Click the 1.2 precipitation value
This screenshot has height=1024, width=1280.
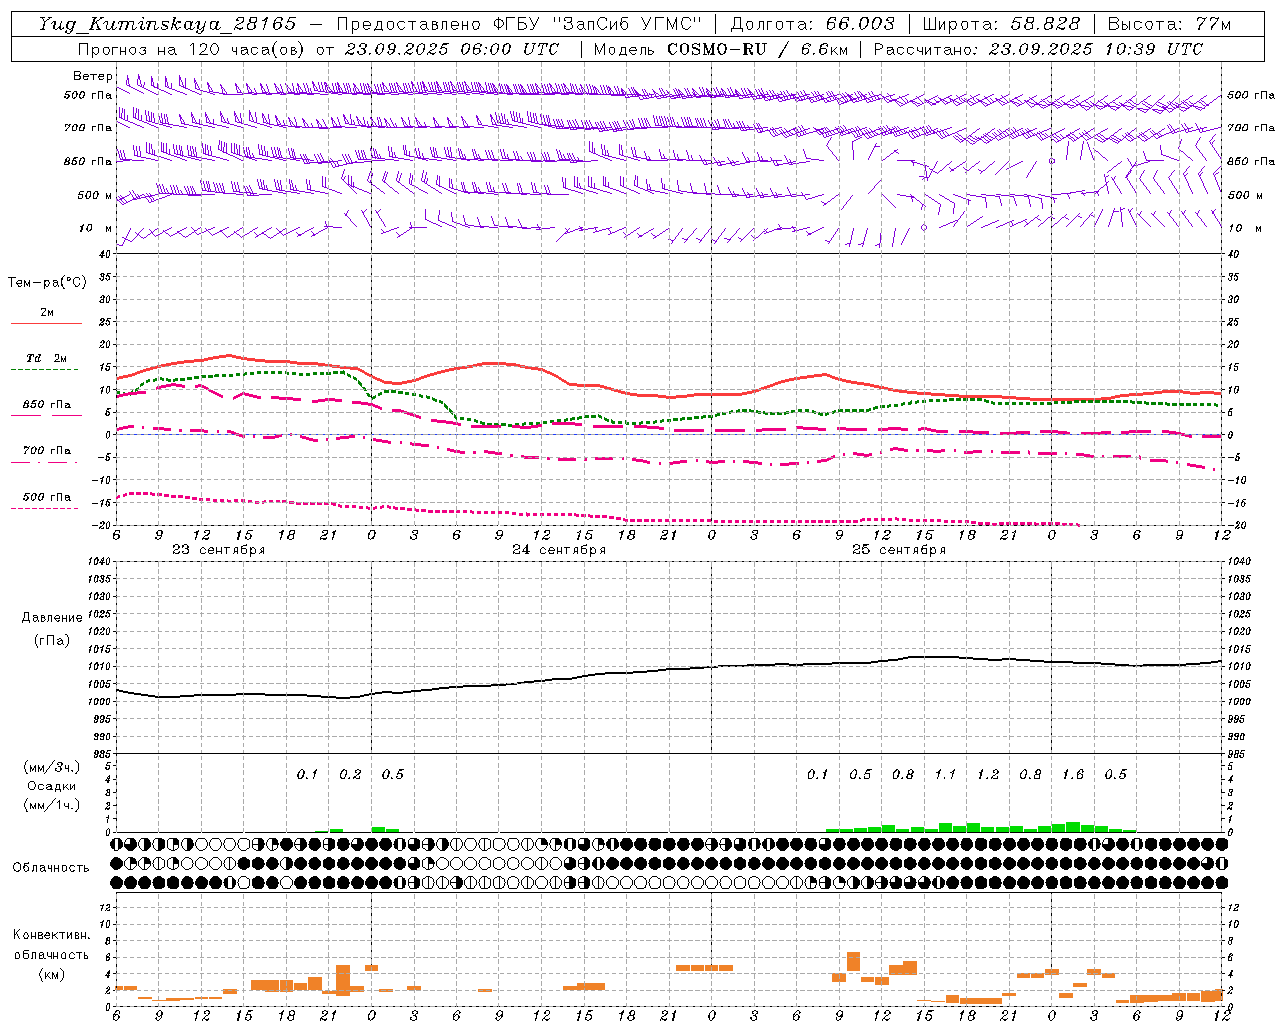pyautogui.click(x=988, y=774)
